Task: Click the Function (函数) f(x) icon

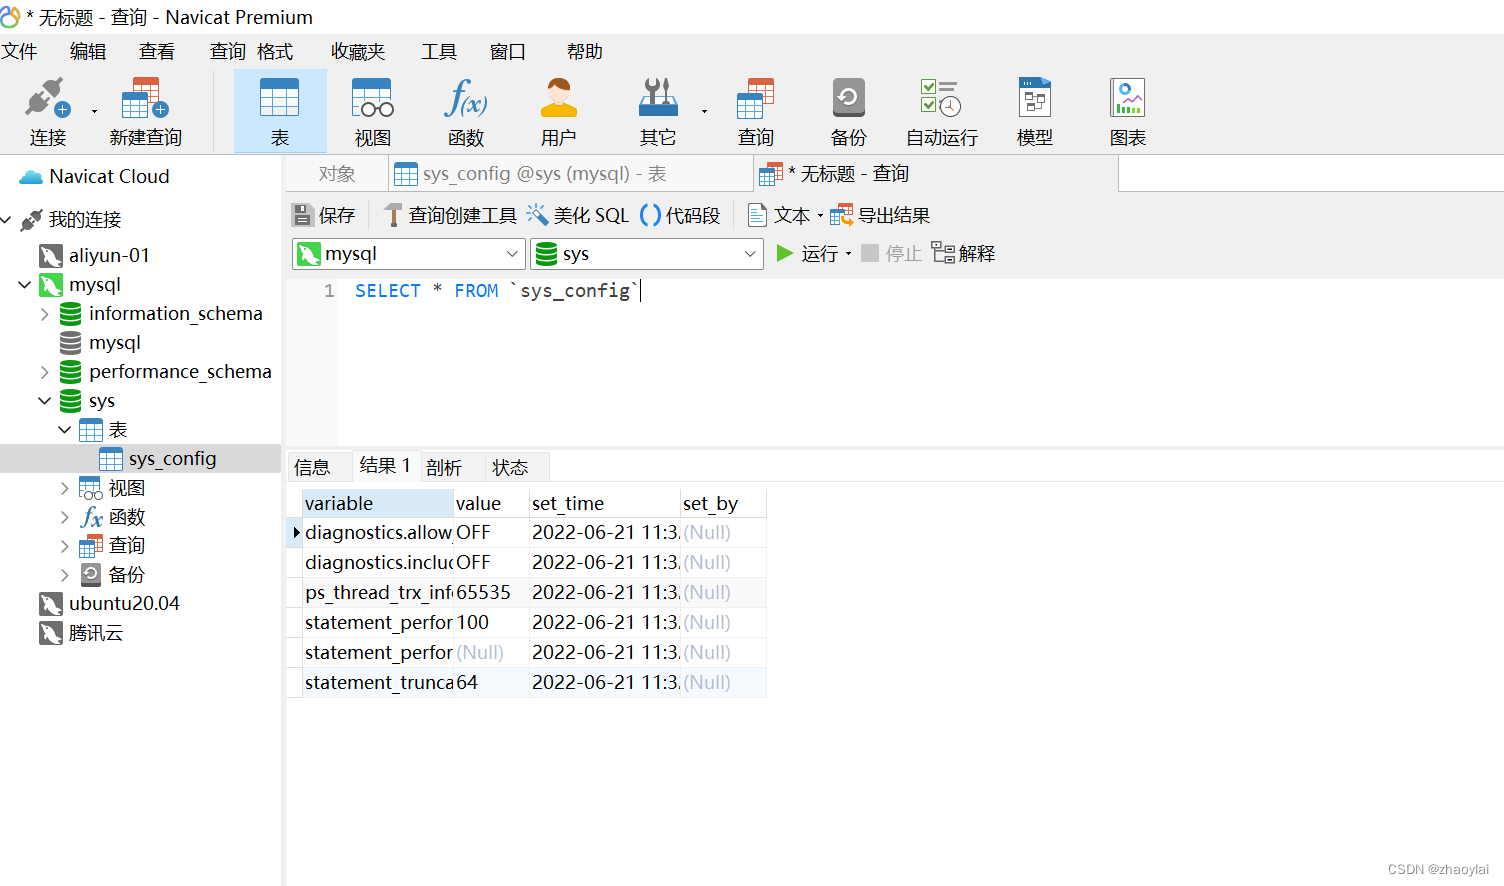Action: pos(465,111)
